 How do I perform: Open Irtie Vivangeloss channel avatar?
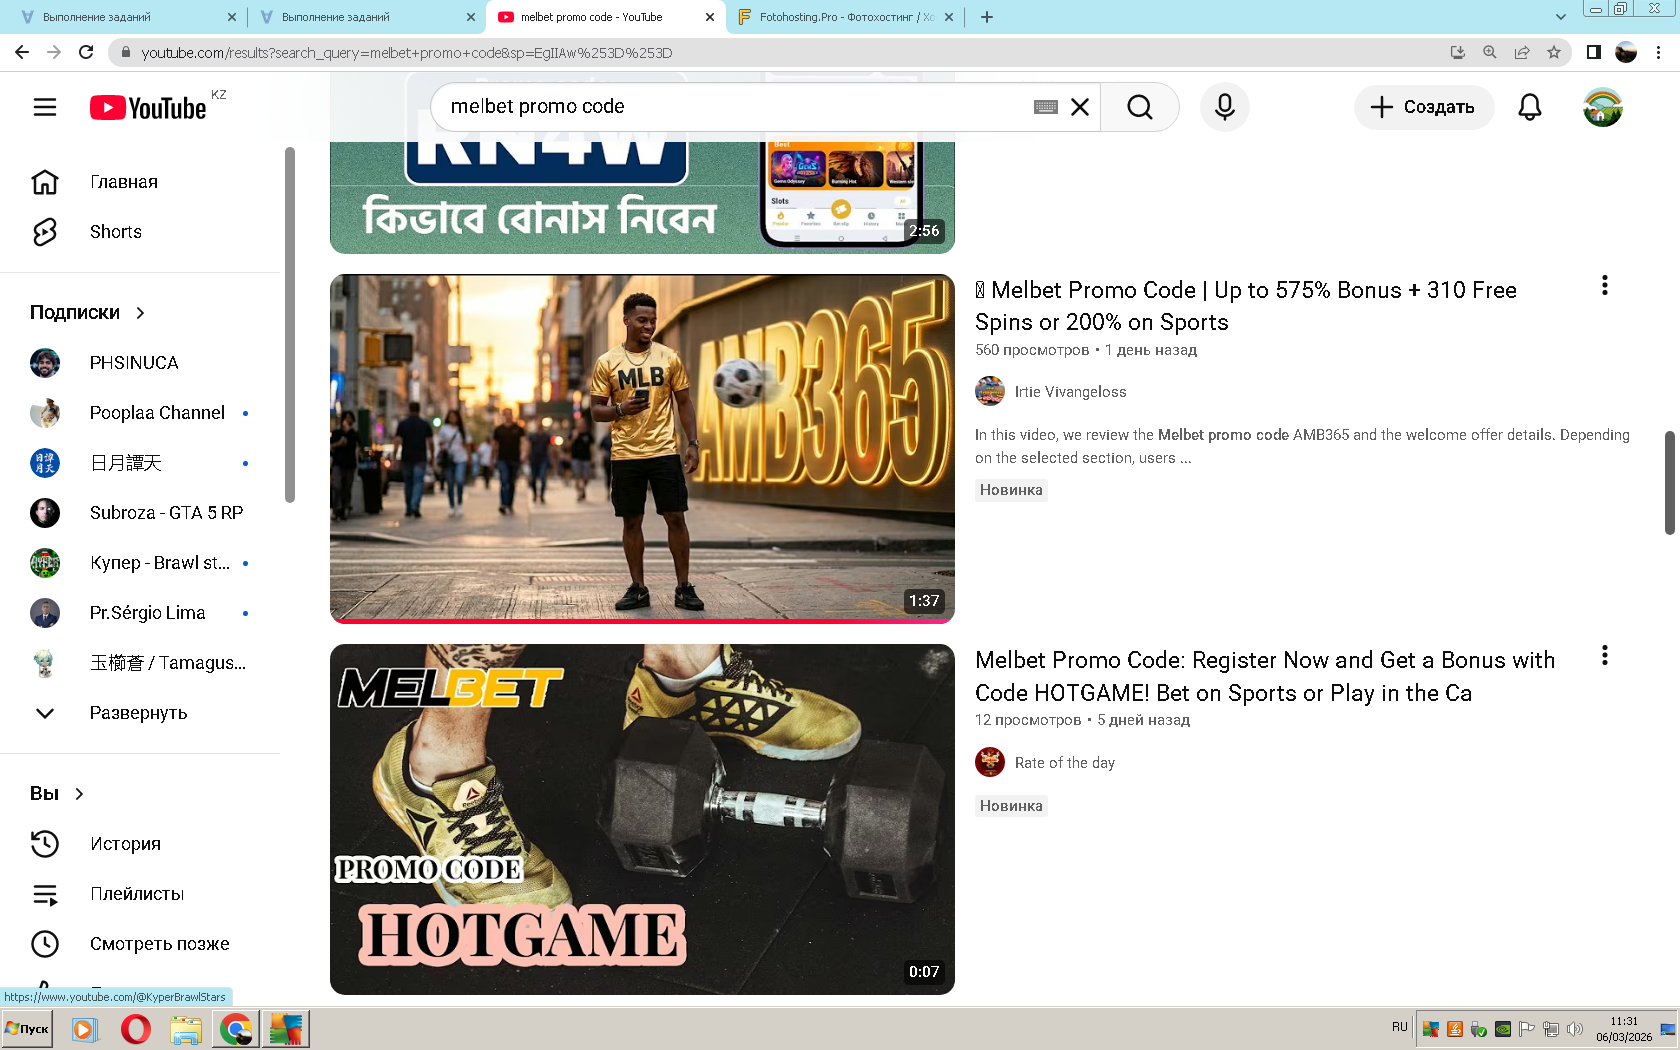[x=990, y=391]
